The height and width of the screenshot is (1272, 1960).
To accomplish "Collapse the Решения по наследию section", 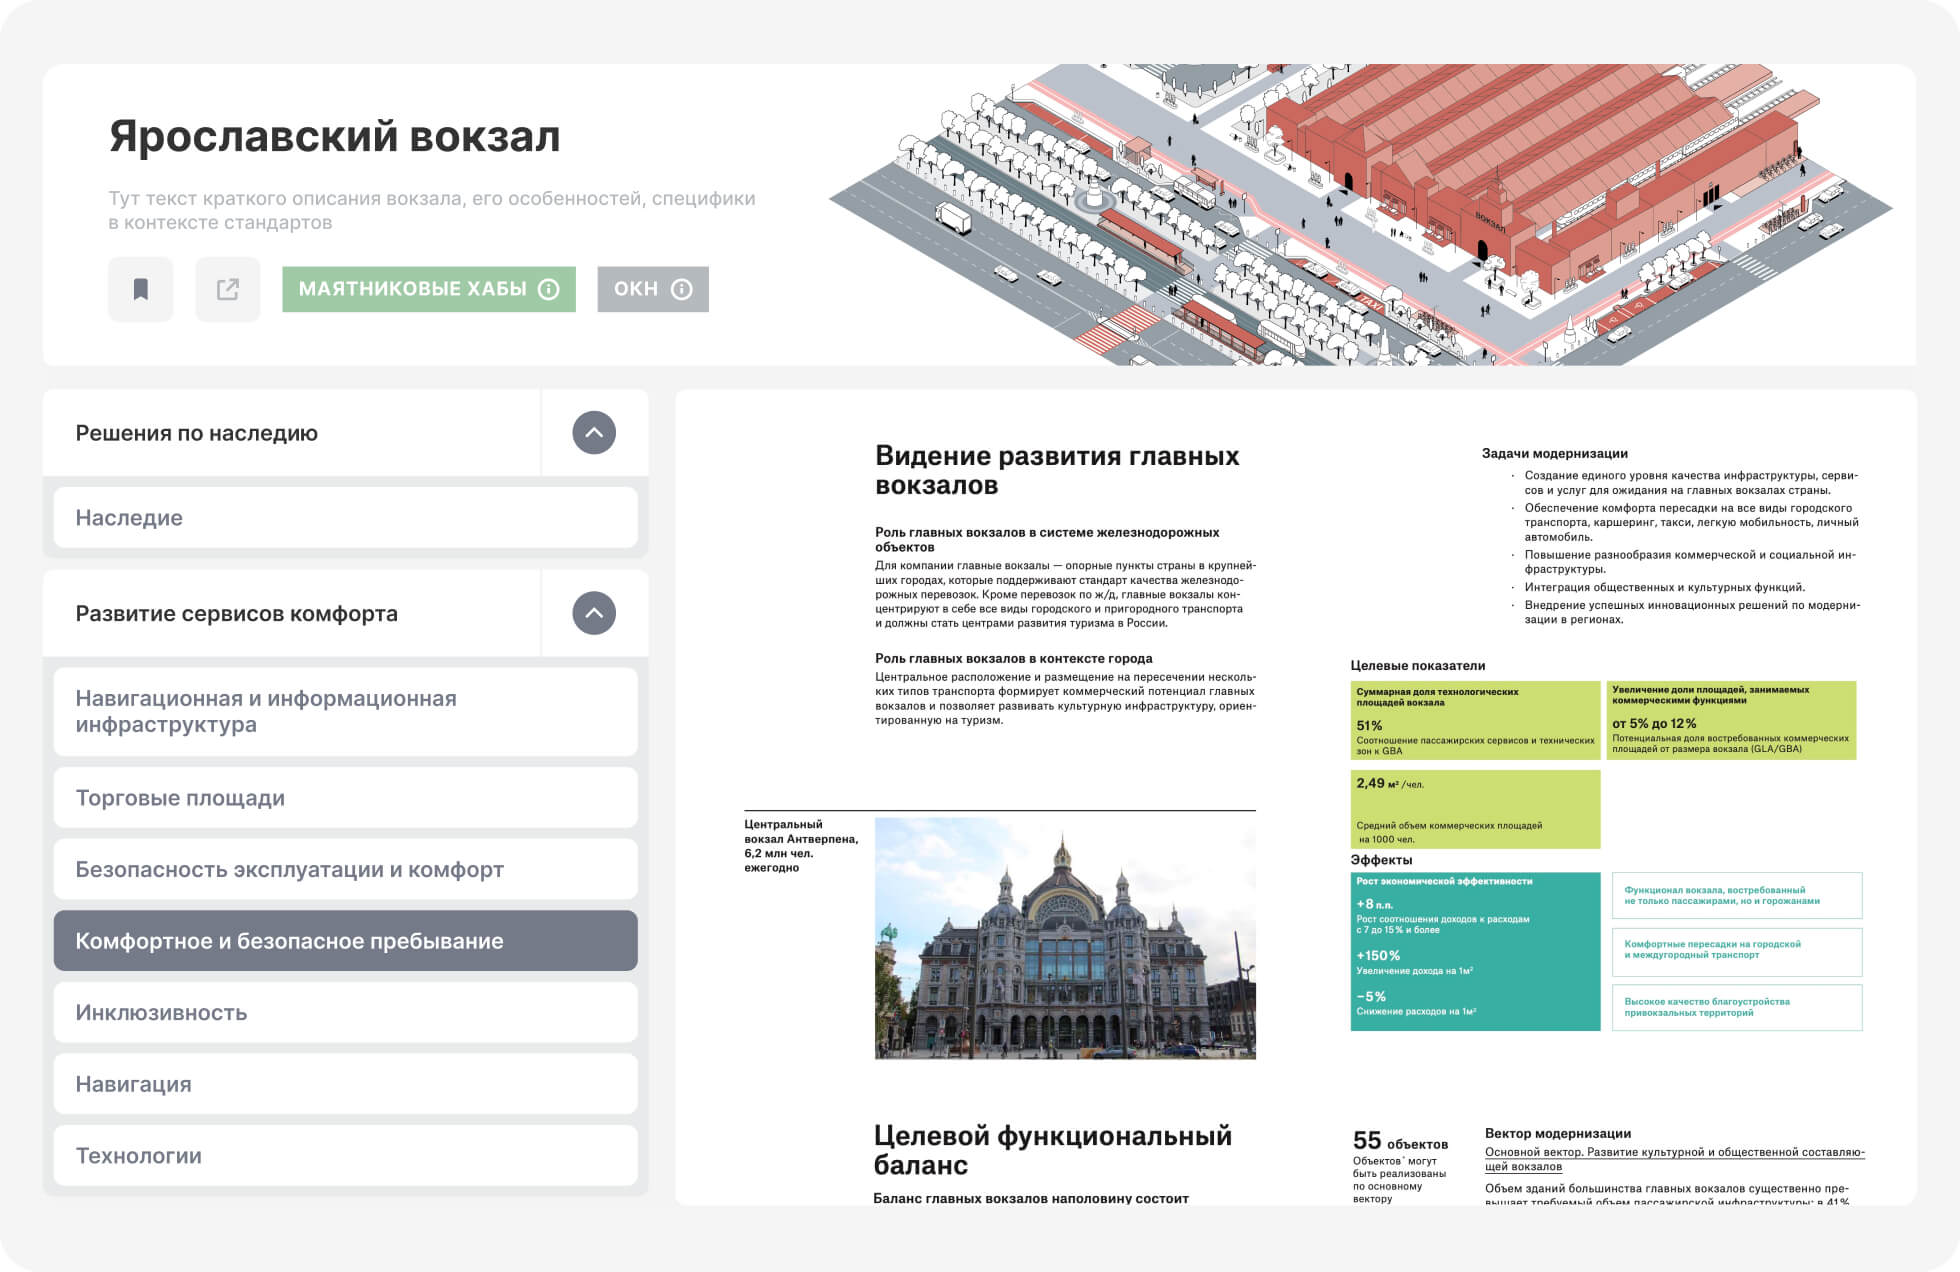I will [x=594, y=433].
